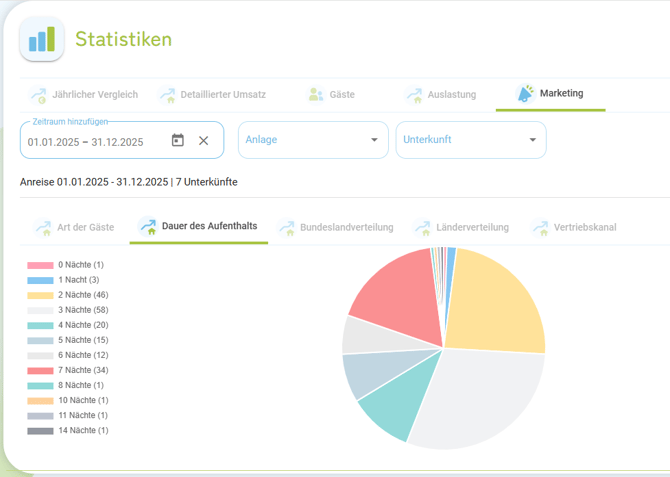The width and height of the screenshot is (670, 477).
Task: Click the Statistiken page heading
Action: point(123,39)
